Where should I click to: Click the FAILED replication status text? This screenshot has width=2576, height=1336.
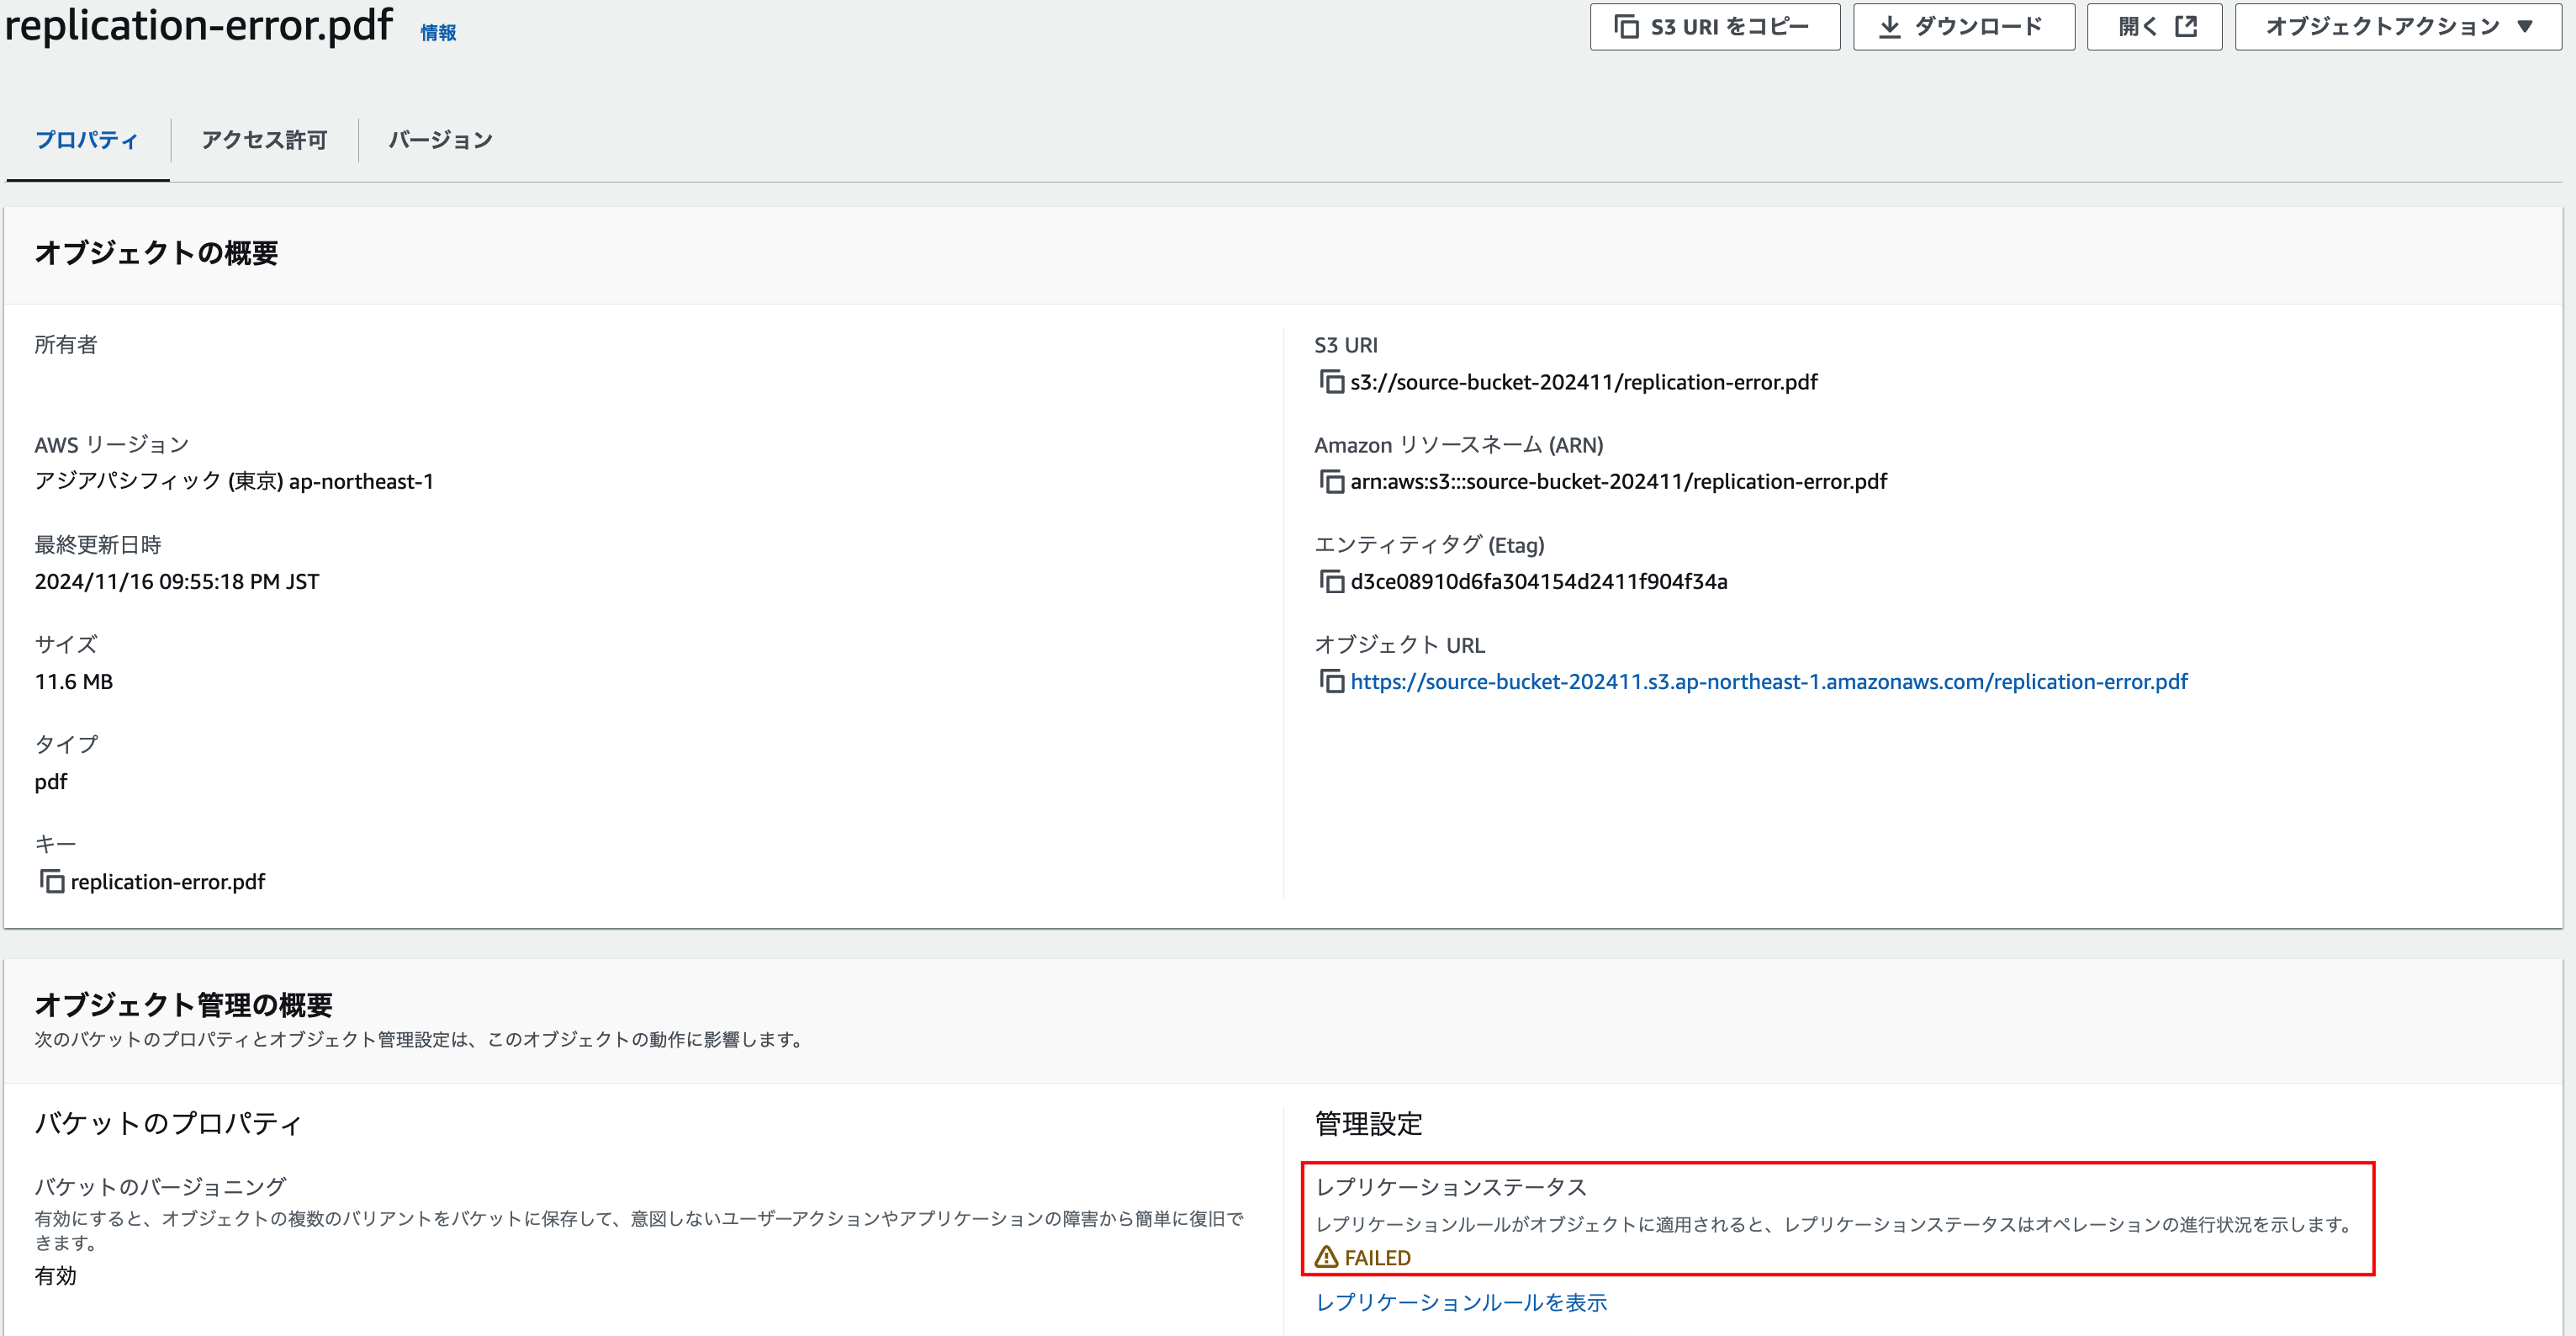(1377, 1258)
